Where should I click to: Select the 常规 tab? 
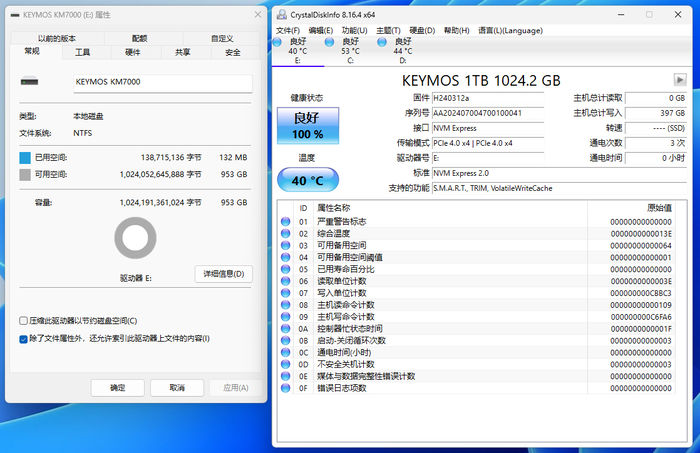tap(32, 51)
